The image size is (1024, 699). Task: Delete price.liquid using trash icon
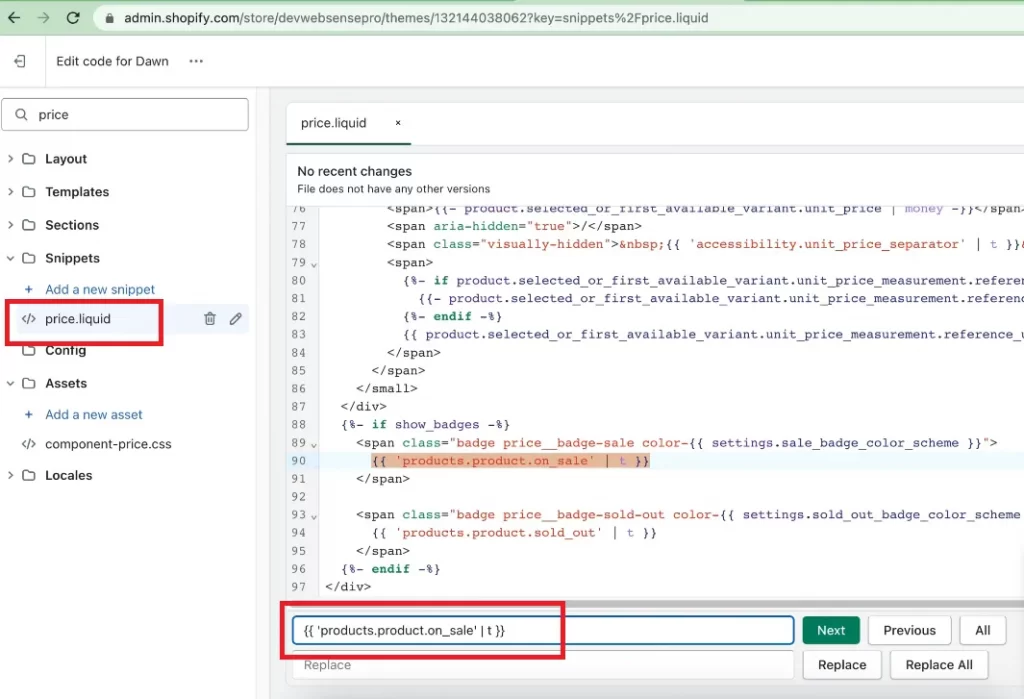[210, 319]
